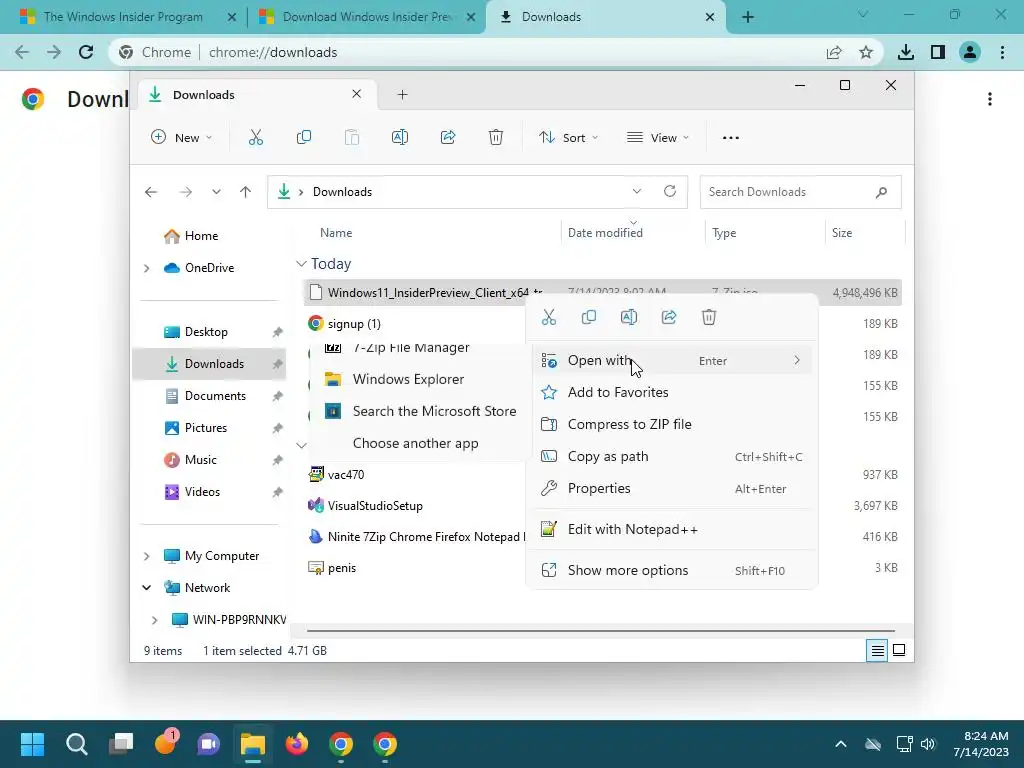Open Chrome side panel icon
Screen dimensions: 1024x768
pyautogui.click(x=938, y=52)
